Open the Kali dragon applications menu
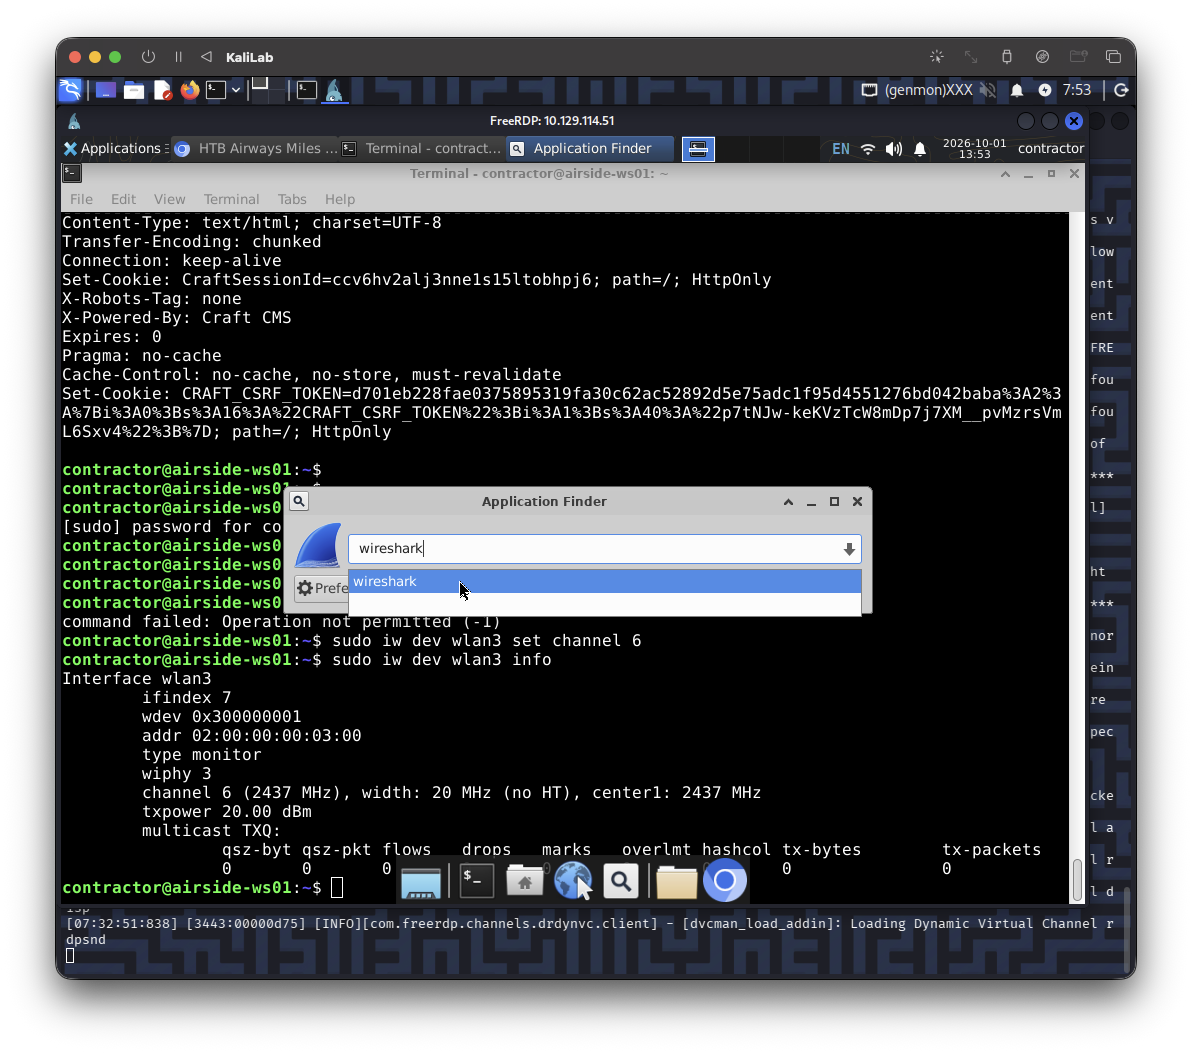This screenshot has width=1192, height=1053. [70, 90]
